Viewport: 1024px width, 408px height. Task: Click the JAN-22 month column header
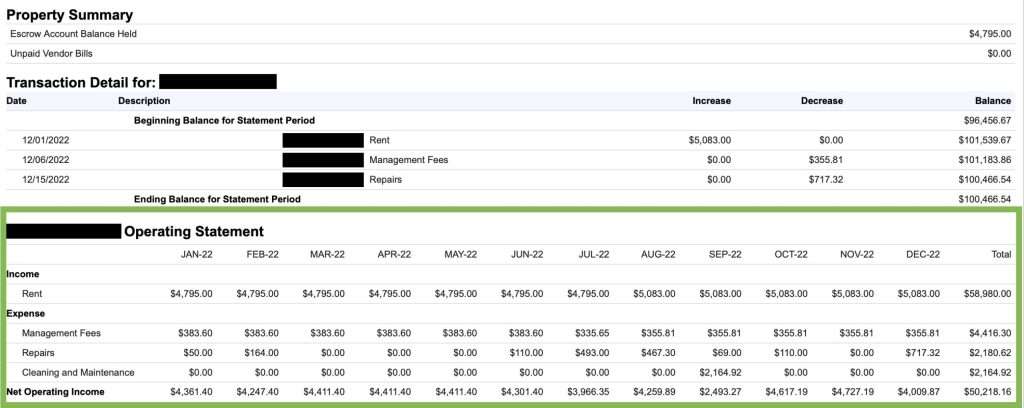[195, 255]
